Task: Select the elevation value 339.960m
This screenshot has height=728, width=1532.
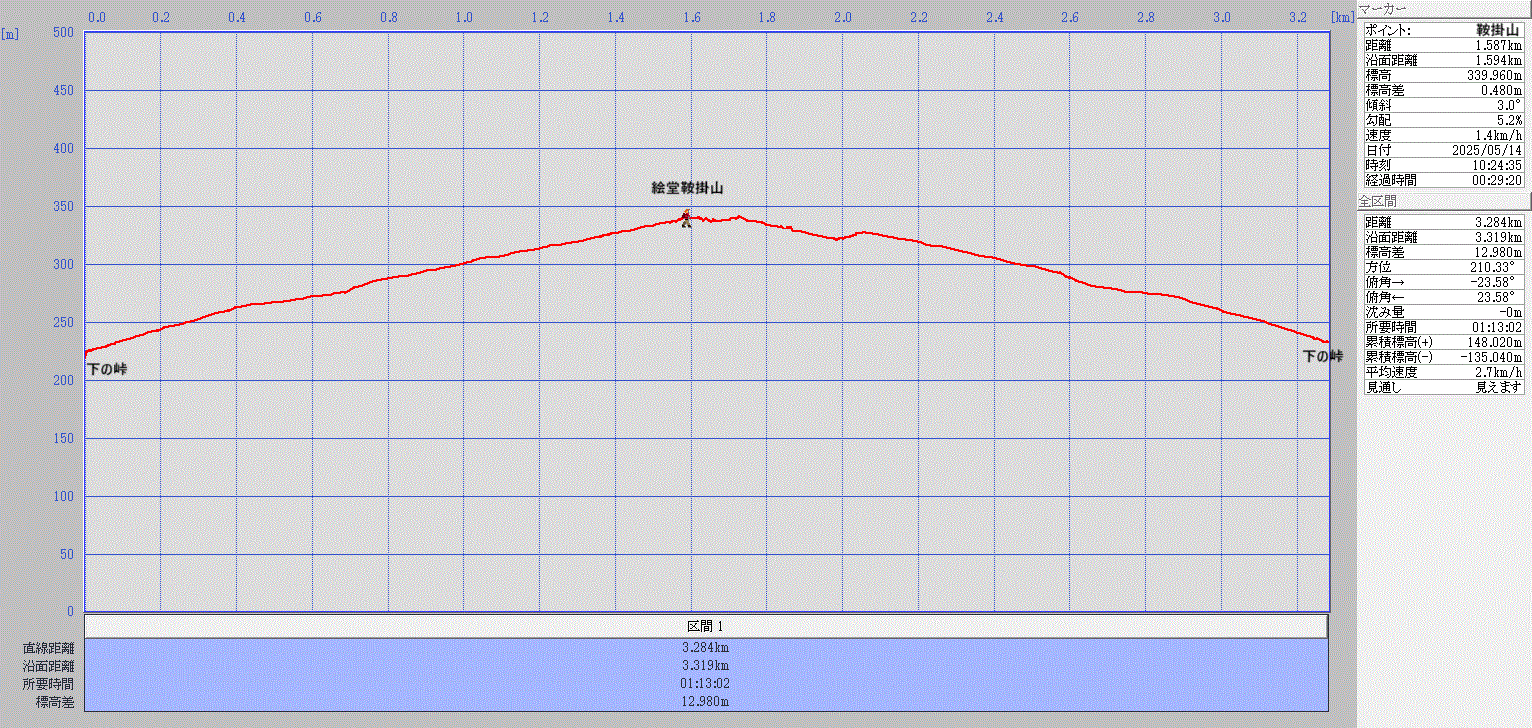Action: 1494,75
